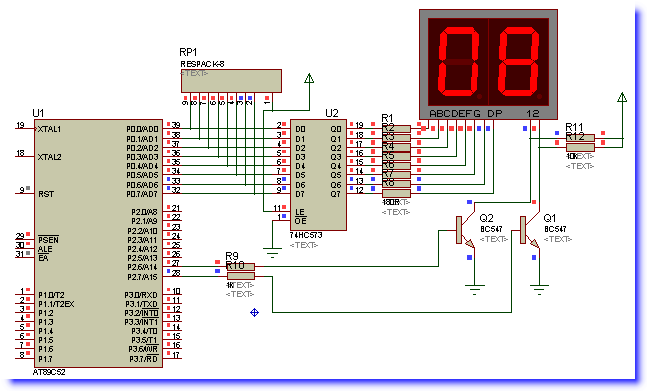Click the ground symbol below 74HC573 OE pin

click(x=272, y=252)
